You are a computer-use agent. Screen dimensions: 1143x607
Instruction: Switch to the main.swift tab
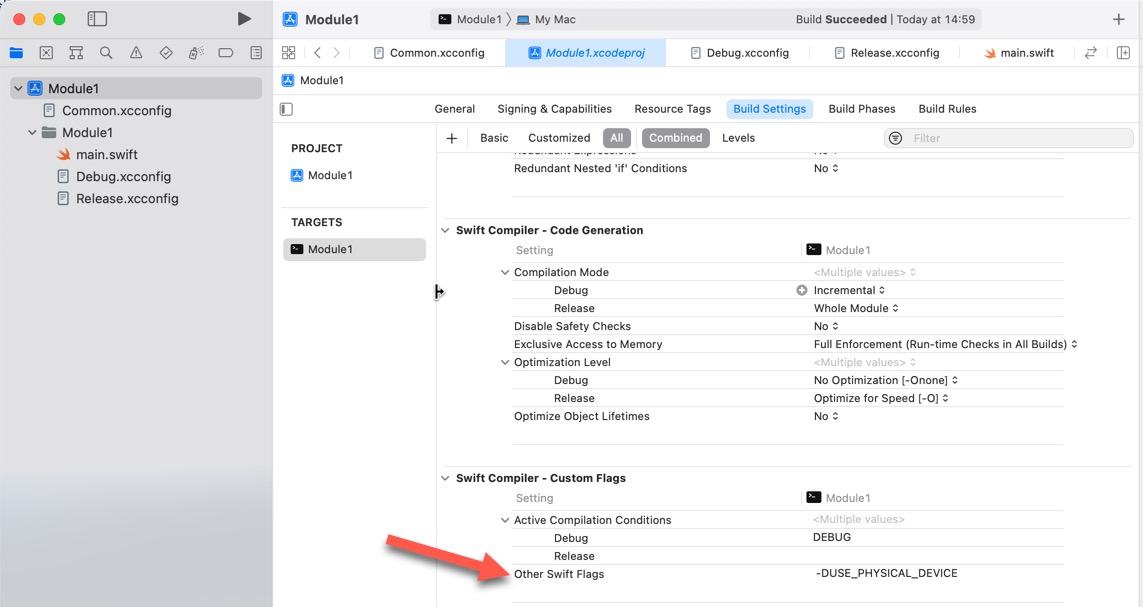click(x=1018, y=52)
